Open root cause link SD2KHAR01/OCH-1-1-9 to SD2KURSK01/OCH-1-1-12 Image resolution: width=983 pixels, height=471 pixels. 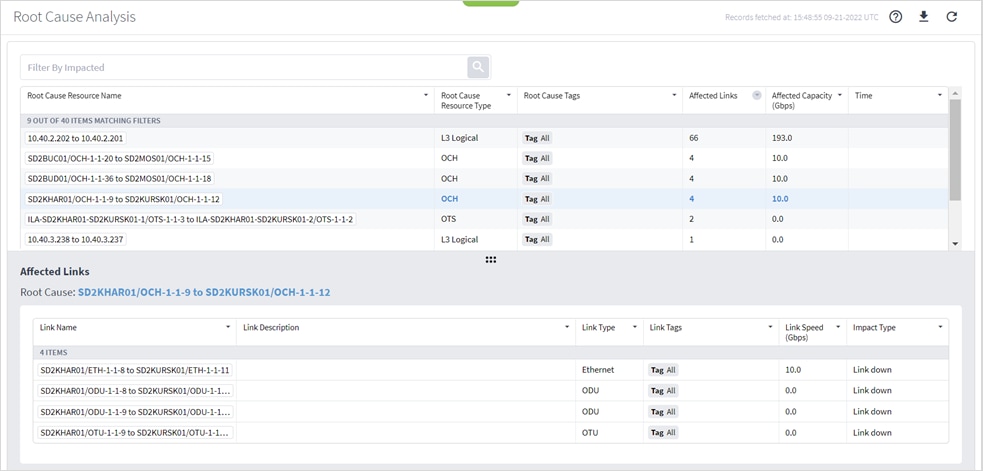(x=204, y=292)
